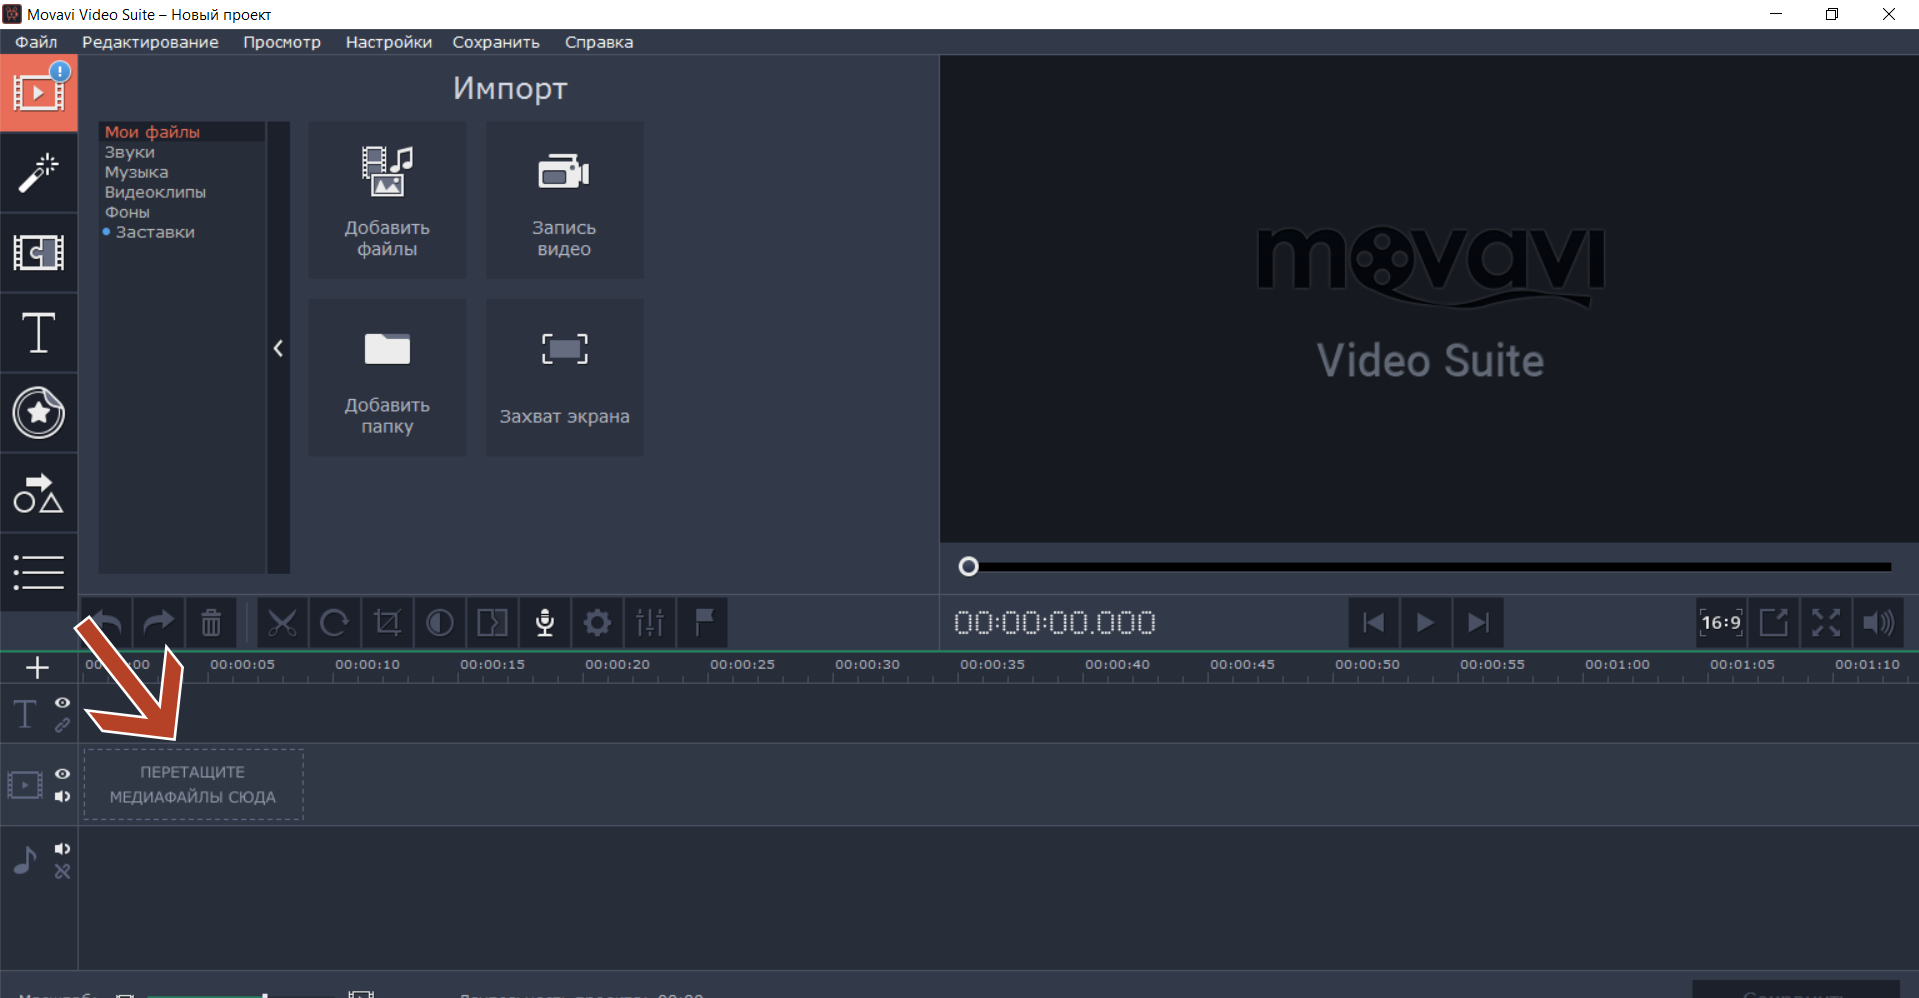Mute the audio track speaker

tap(62, 849)
